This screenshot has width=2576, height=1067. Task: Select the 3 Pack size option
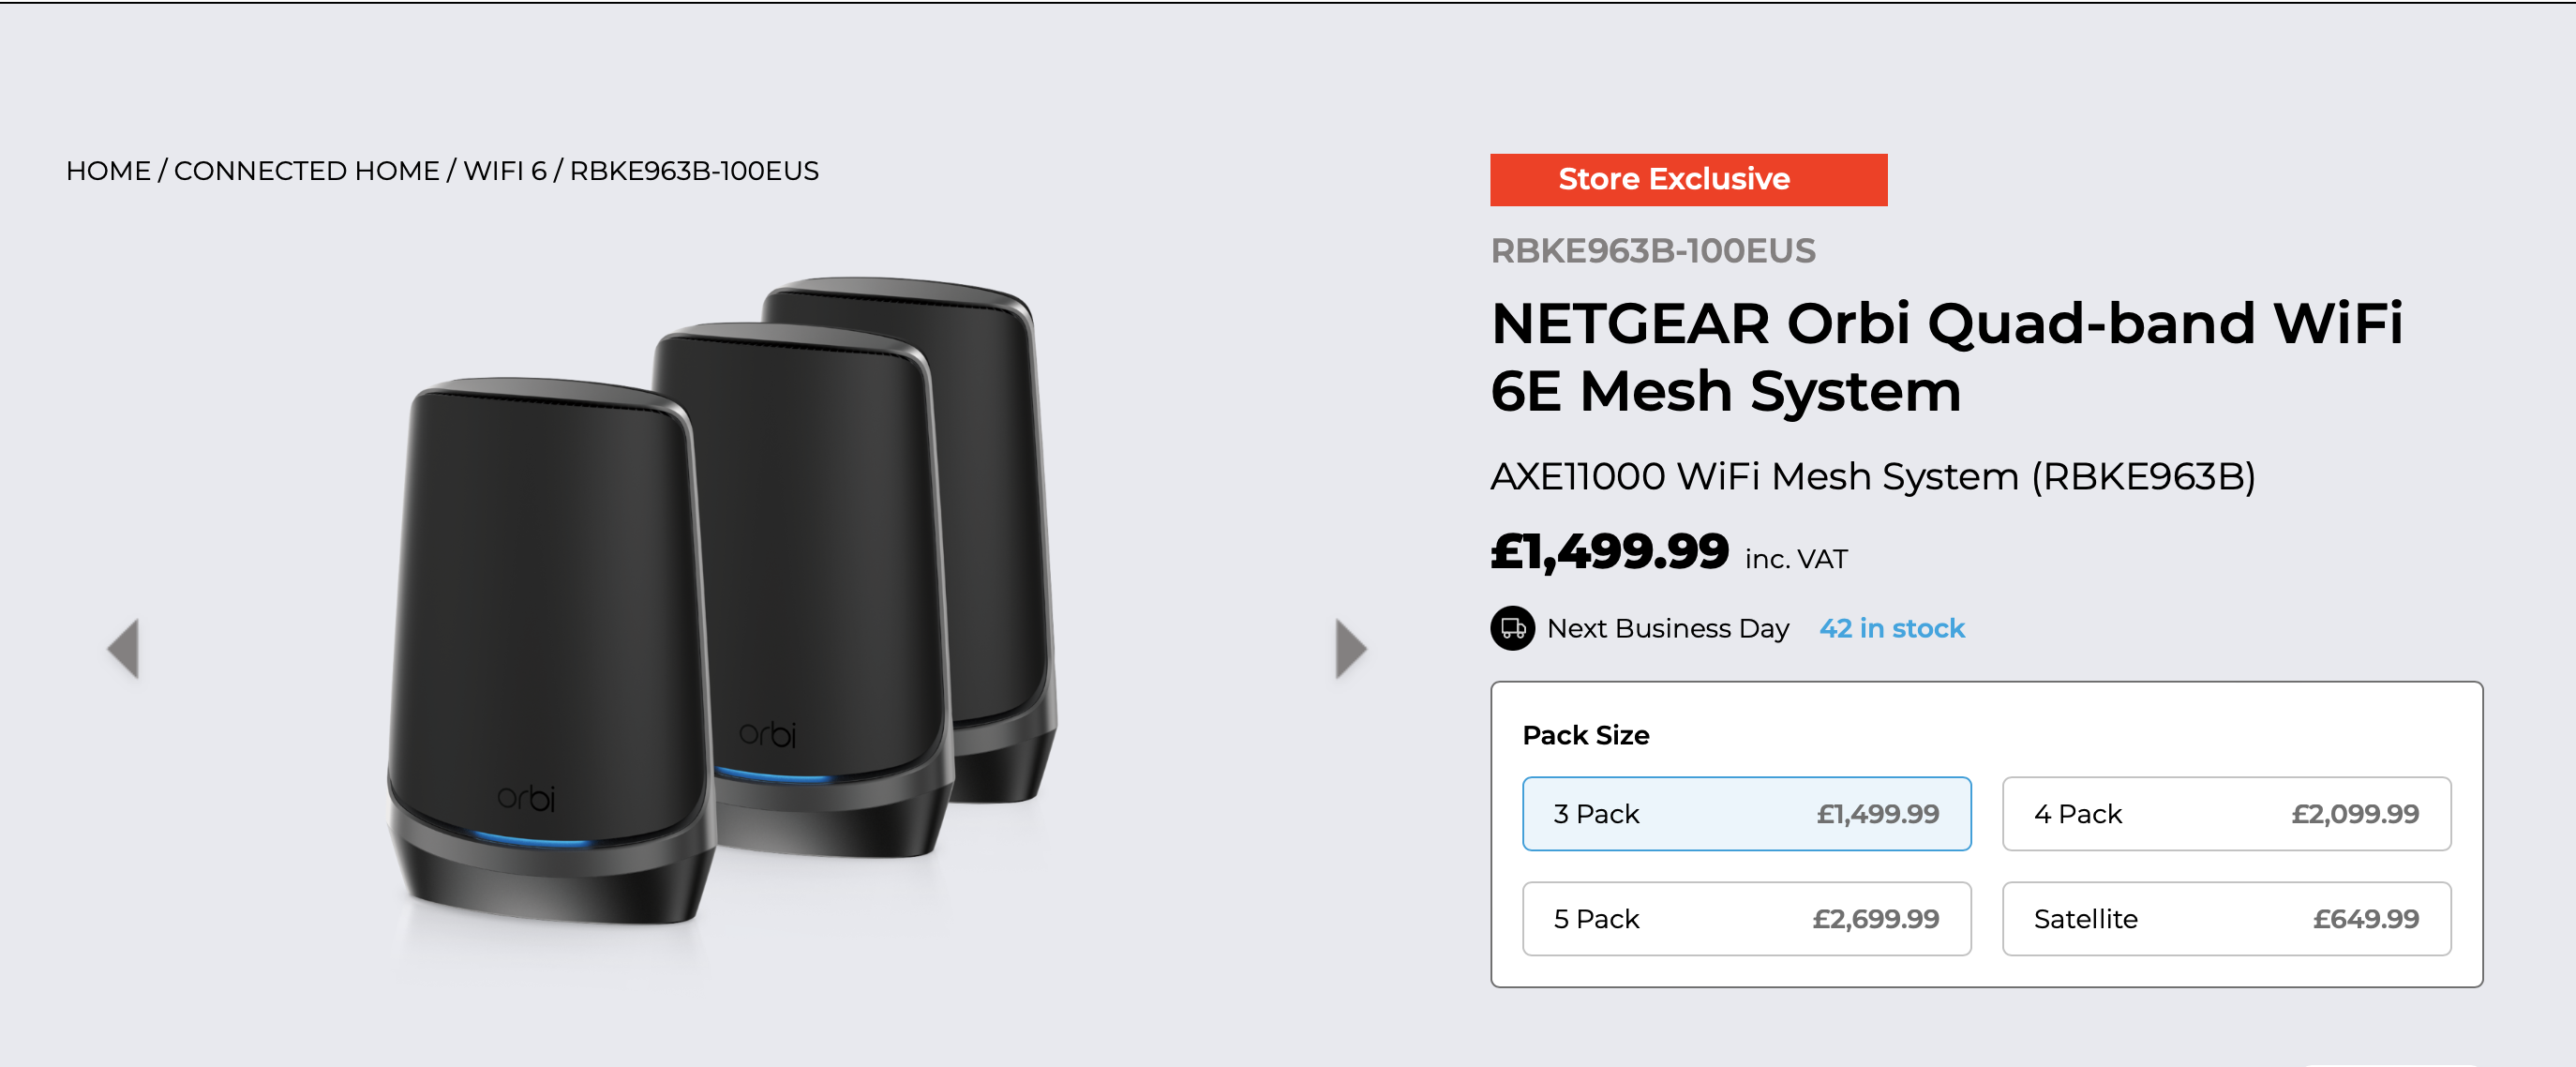[x=1746, y=814]
